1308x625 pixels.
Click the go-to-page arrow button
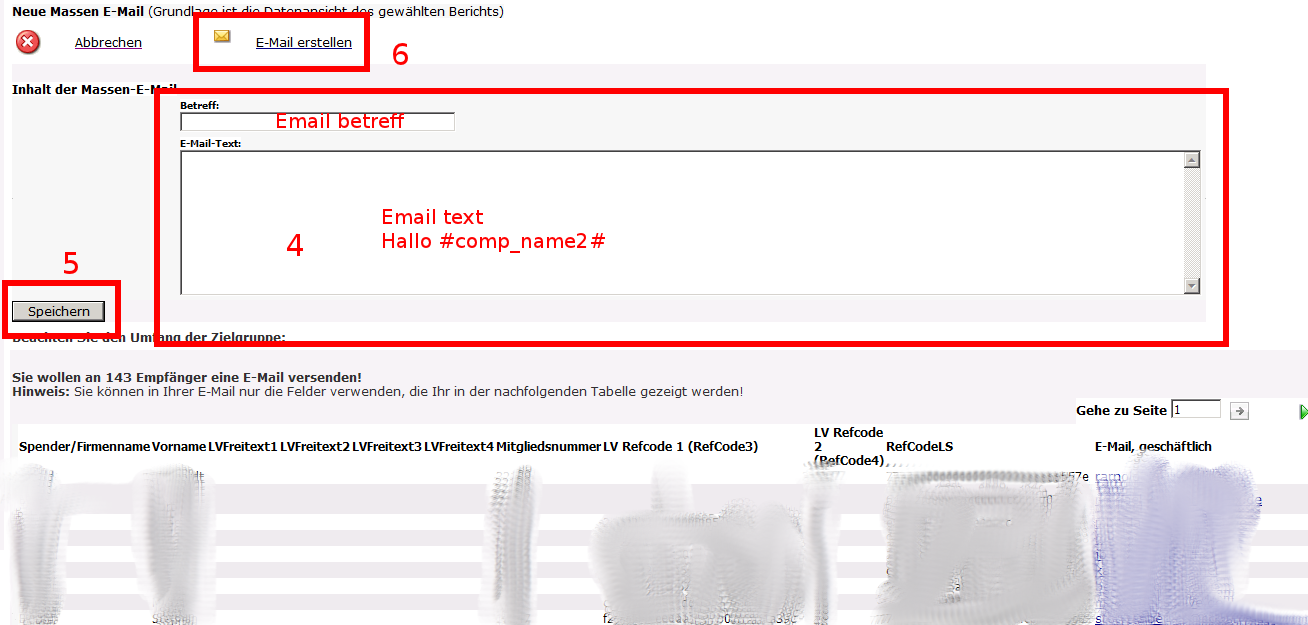tap(1239, 410)
